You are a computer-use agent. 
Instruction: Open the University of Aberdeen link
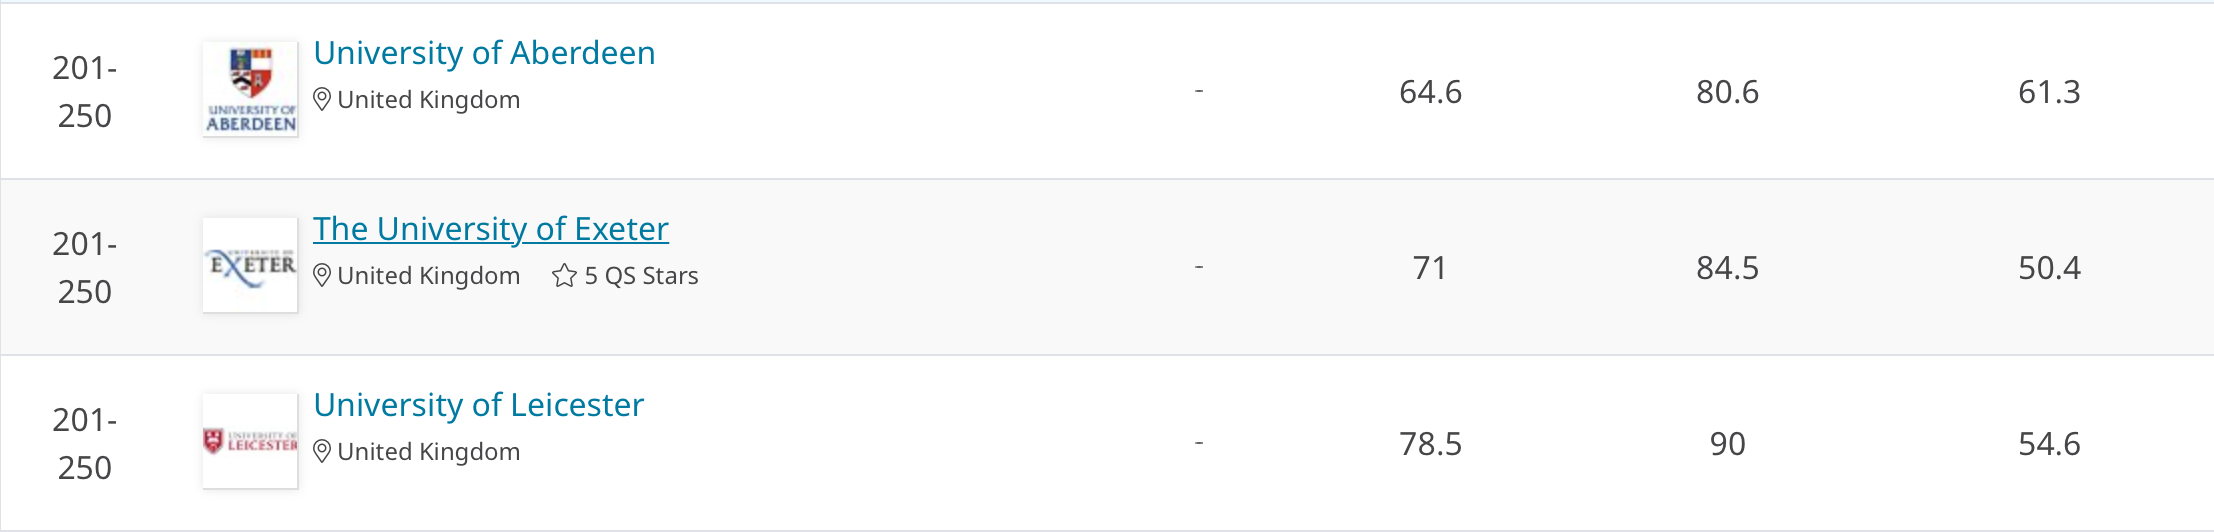484,53
